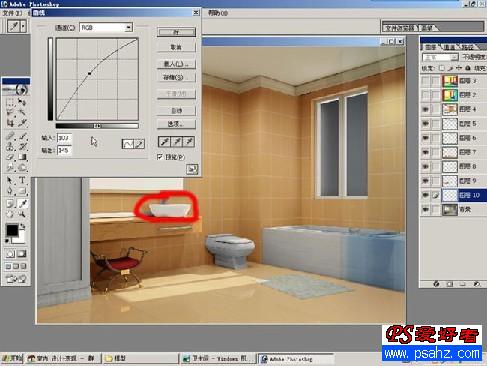Select the Slice tool
This screenshot has width=487, height=366.
(22, 123)
